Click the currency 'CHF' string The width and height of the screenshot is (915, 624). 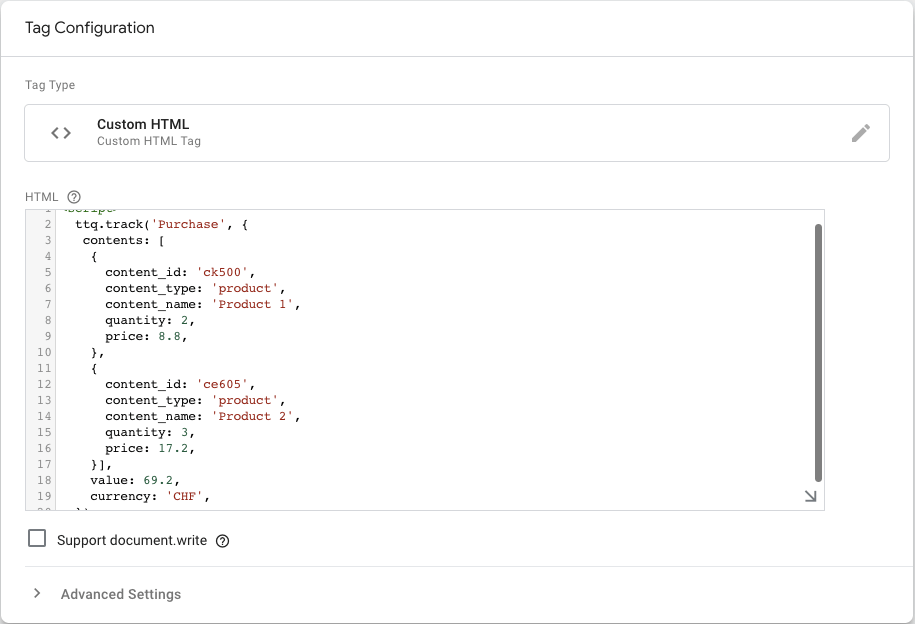184,496
